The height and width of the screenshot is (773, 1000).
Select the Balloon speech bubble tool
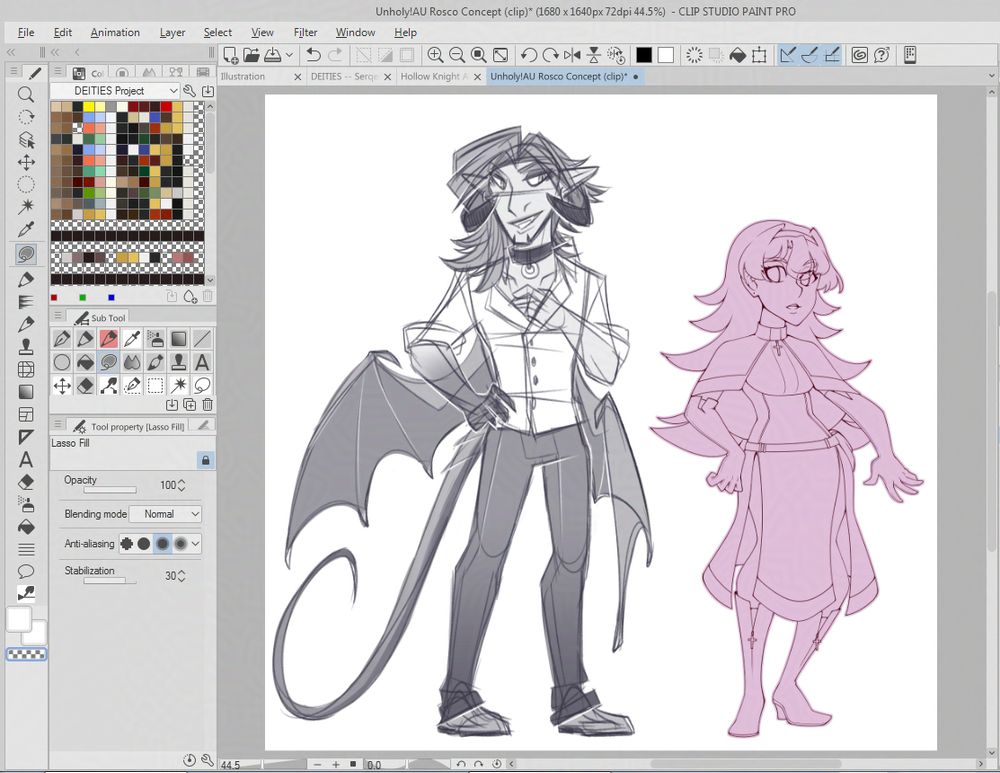click(x=26, y=571)
